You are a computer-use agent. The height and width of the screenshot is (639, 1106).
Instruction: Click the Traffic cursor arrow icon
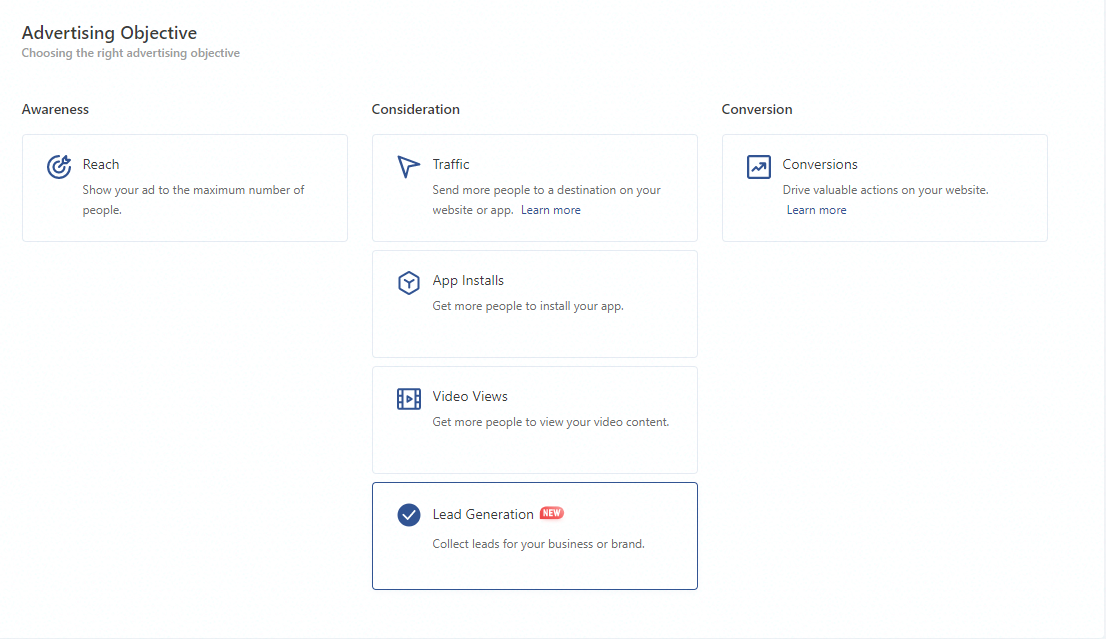(x=408, y=166)
